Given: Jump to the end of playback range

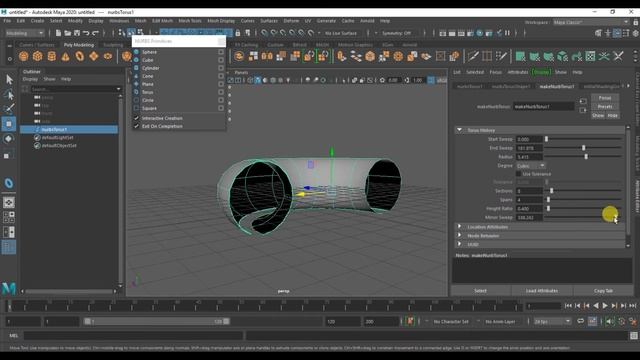Looking at the screenshot, I should coord(633,305).
